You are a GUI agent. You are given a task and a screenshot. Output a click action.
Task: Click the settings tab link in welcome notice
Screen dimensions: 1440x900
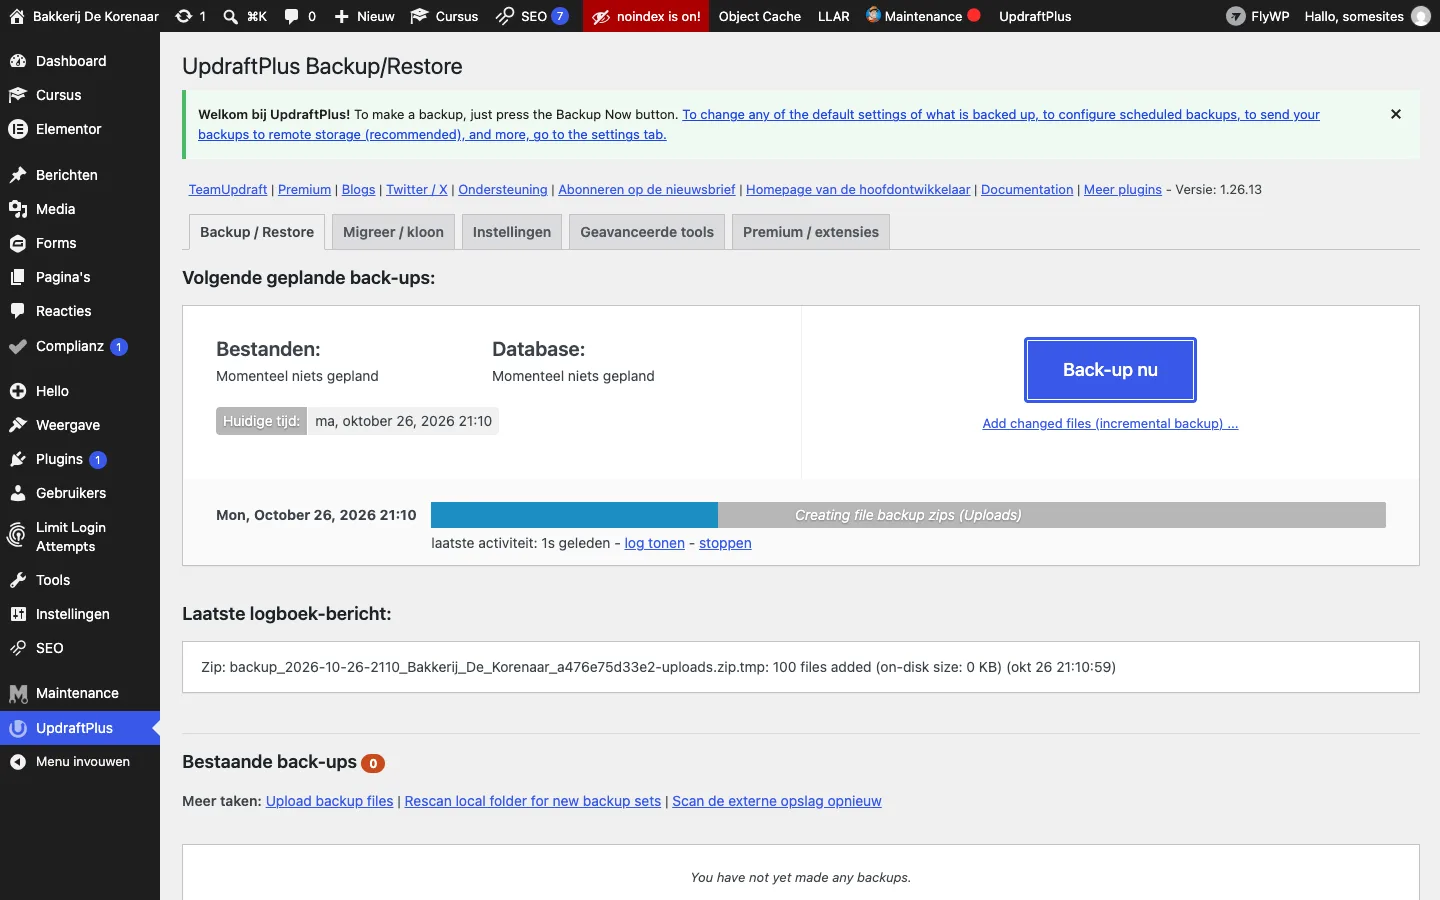click(759, 124)
